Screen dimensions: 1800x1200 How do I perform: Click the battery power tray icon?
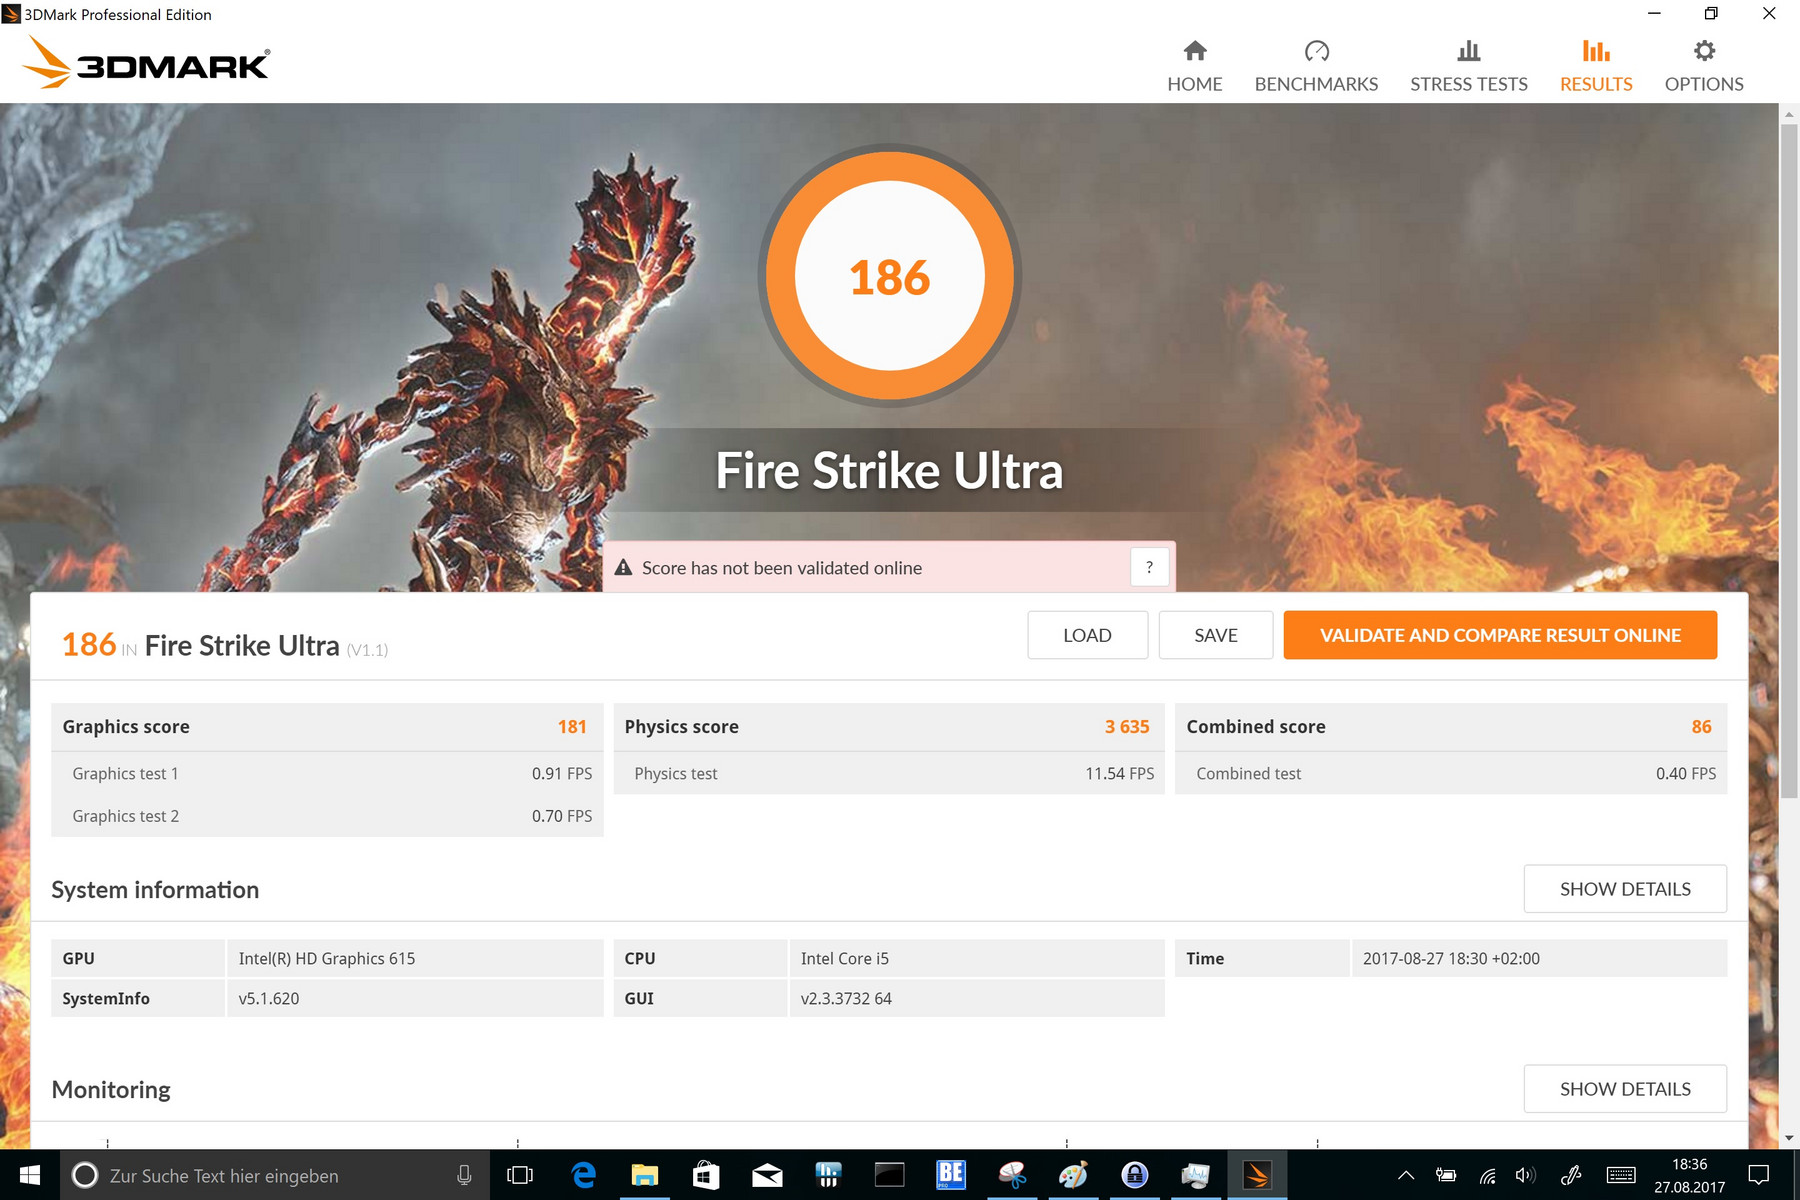[x=1446, y=1175]
